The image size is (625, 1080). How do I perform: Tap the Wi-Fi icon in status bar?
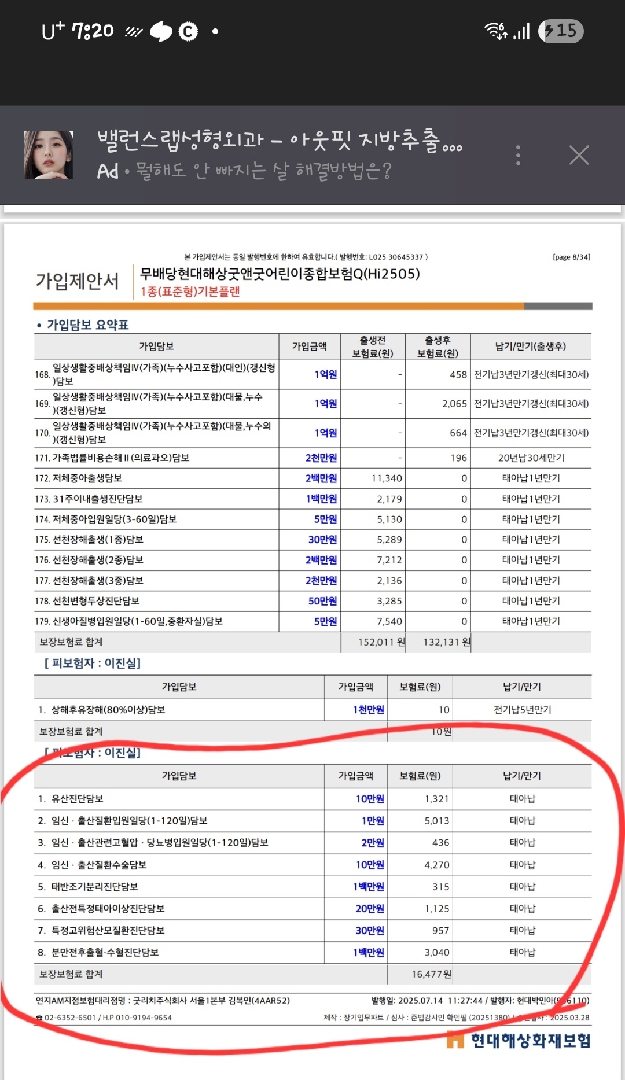[x=493, y=31]
